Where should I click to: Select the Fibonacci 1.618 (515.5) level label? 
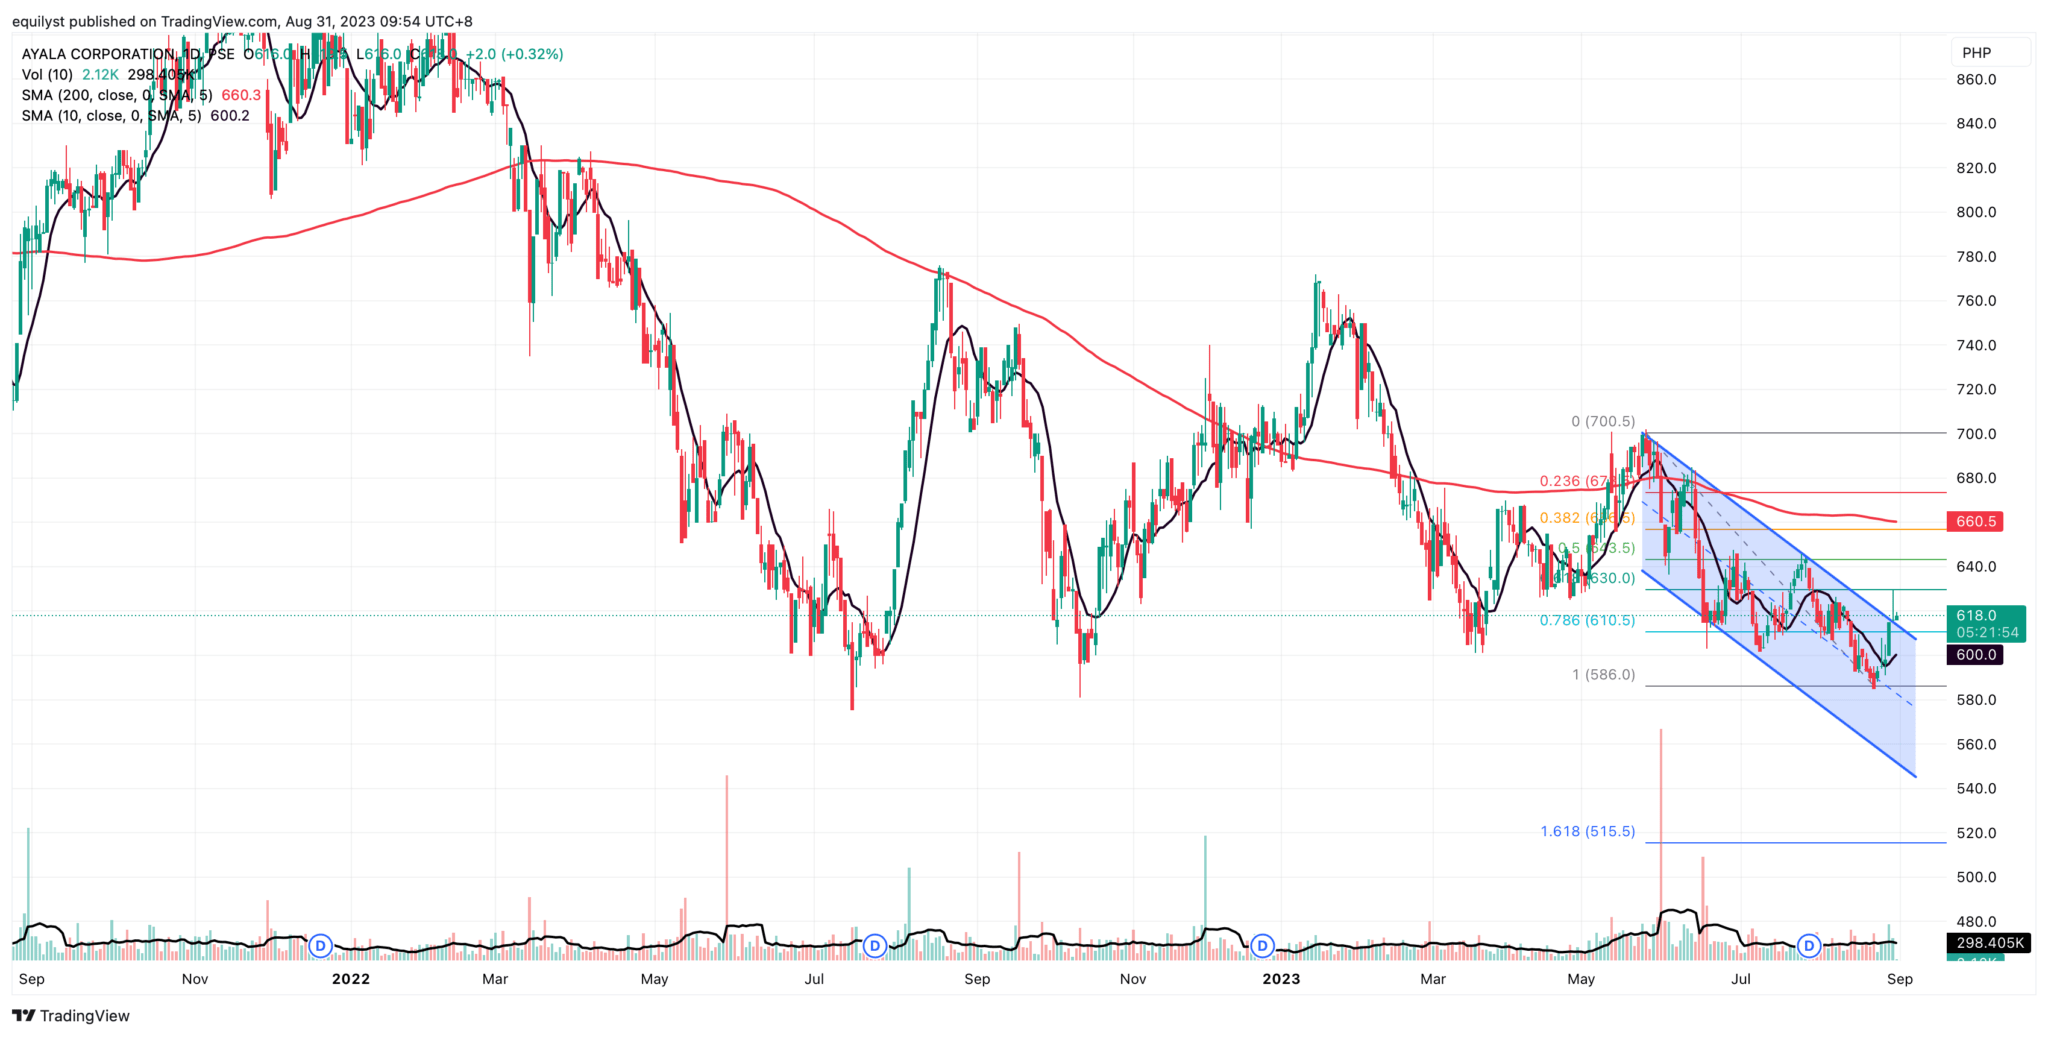1587,831
